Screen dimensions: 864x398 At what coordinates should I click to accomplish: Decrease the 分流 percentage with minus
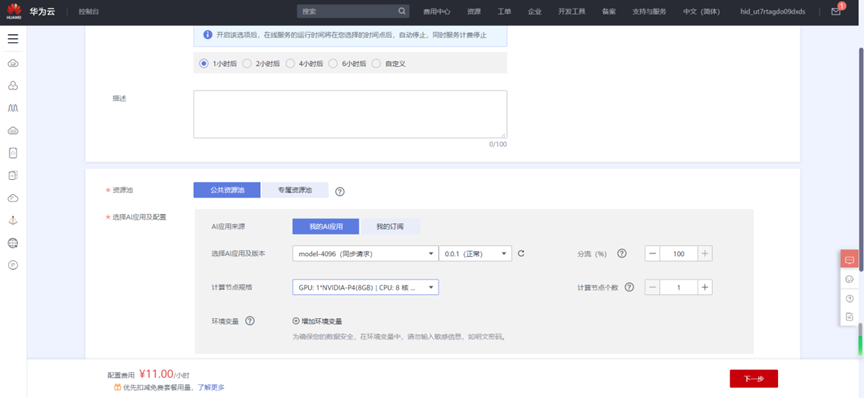click(x=652, y=254)
